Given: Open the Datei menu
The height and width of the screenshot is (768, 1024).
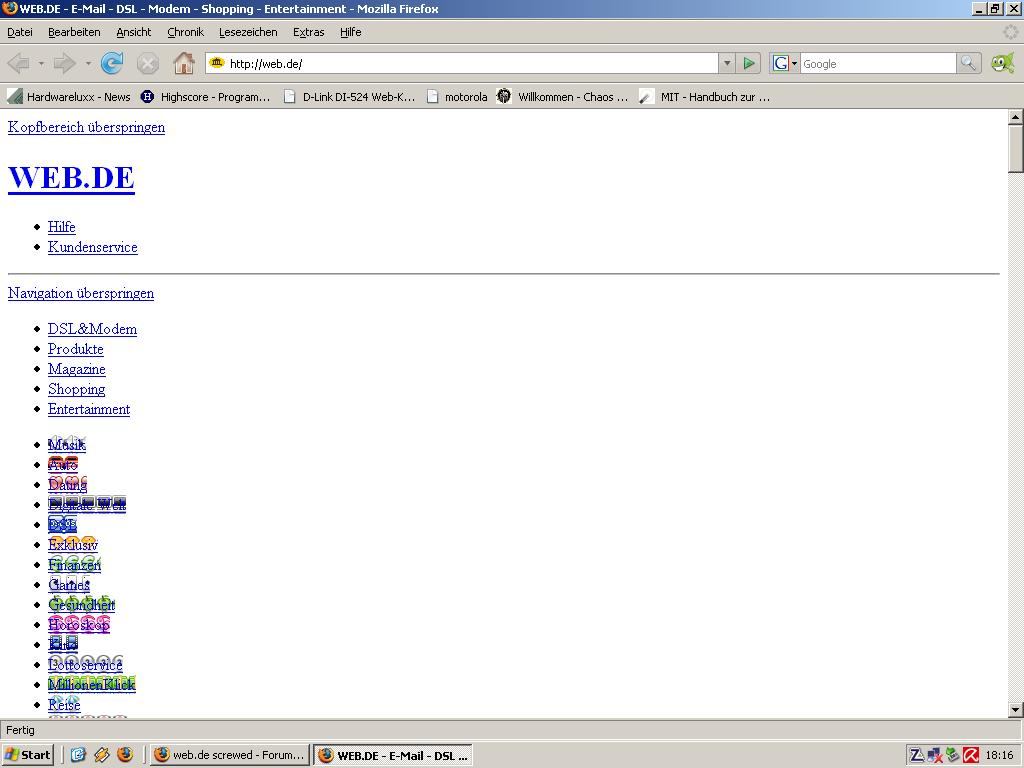Looking at the screenshot, I should [20, 32].
